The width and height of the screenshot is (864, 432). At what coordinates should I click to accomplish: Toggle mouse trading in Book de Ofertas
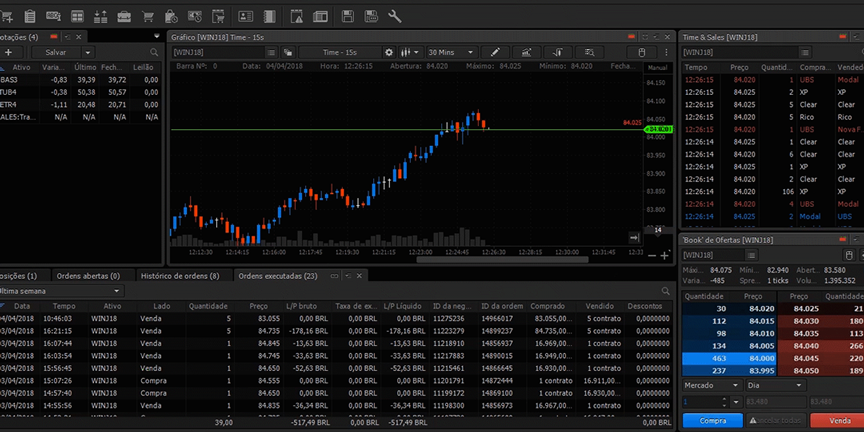pyautogui.click(x=849, y=255)
